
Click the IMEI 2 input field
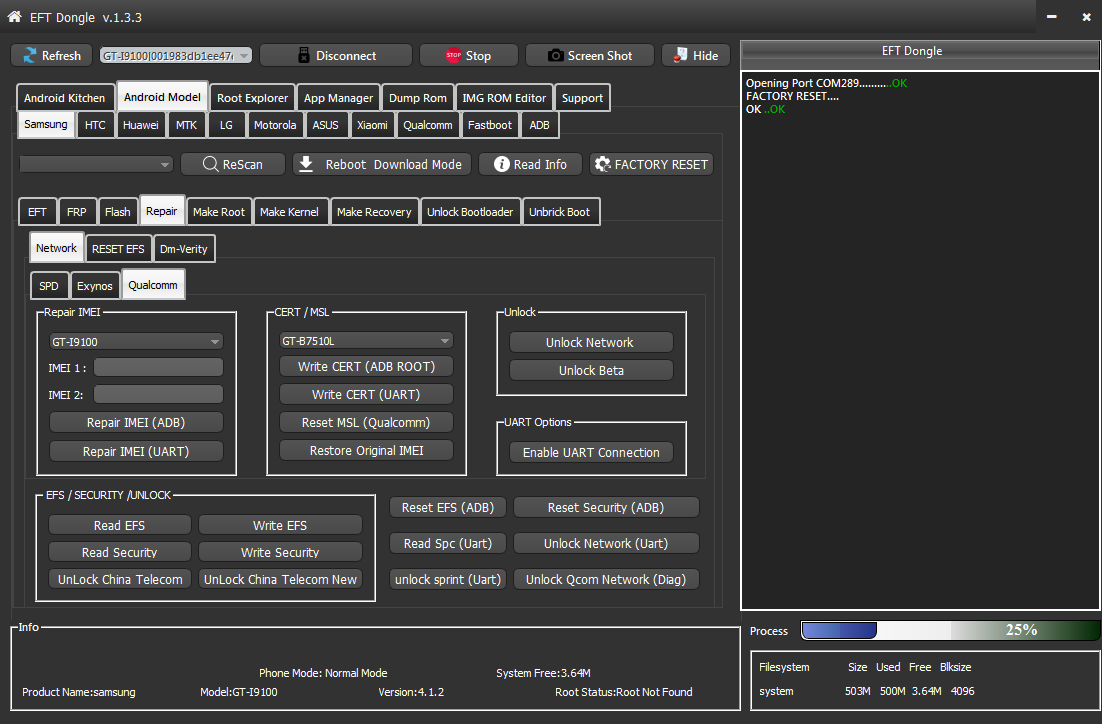[159, 394]
